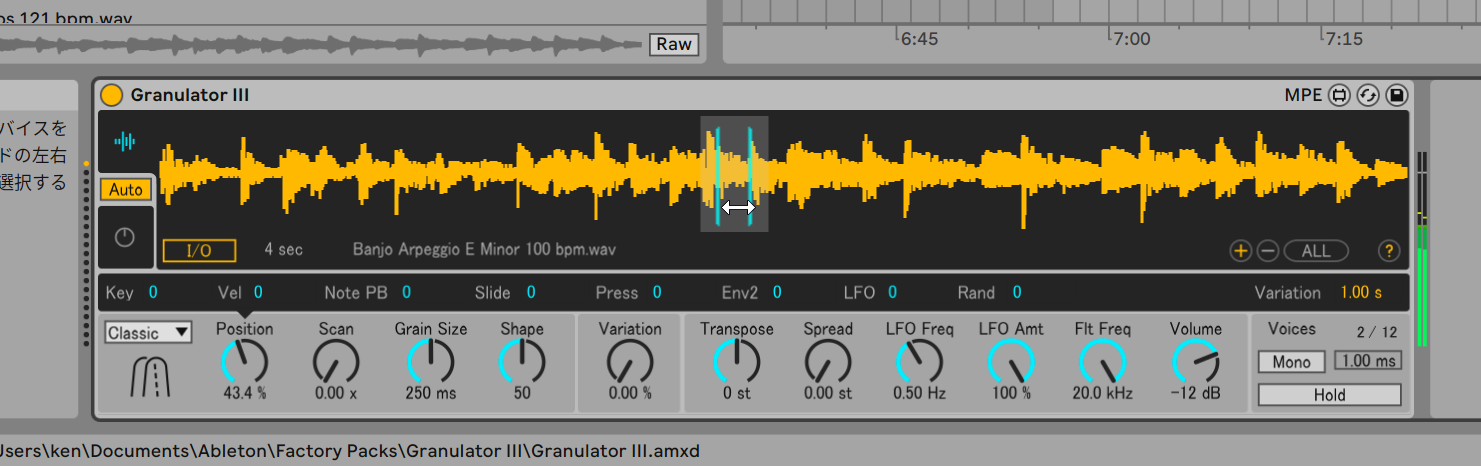The image size is (1481, 466).
Task: Click the grain envelope shape icon
Action: click(x=149, y=379)
